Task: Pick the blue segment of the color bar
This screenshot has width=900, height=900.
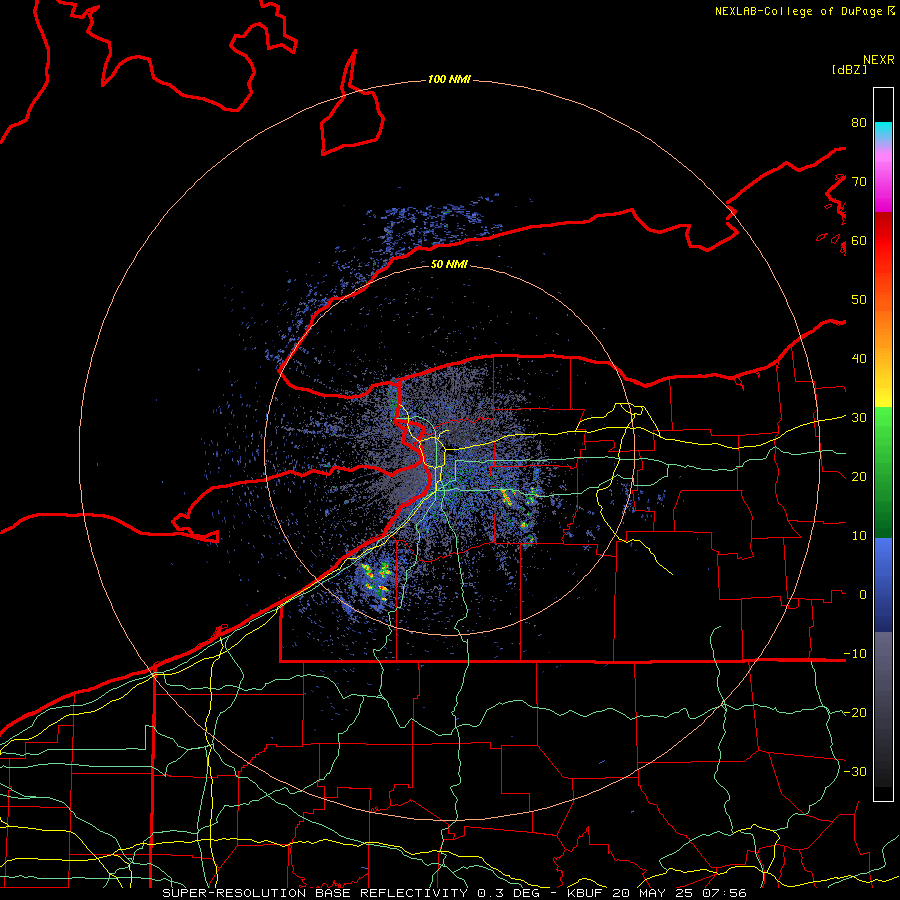Action: 883,584
